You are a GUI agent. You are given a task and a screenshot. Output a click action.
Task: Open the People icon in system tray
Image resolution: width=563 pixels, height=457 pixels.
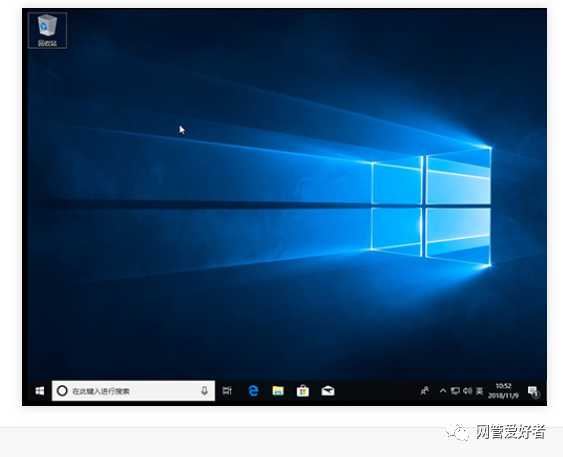point(425,391)
